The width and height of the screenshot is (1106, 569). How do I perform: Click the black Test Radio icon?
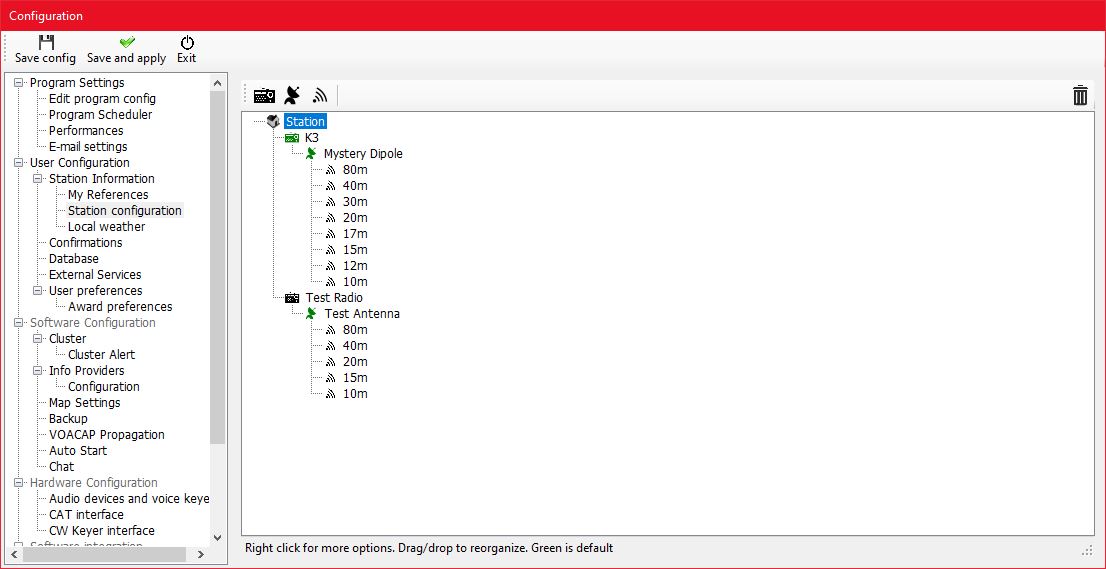pyautogui.click(x=292, y=298)
